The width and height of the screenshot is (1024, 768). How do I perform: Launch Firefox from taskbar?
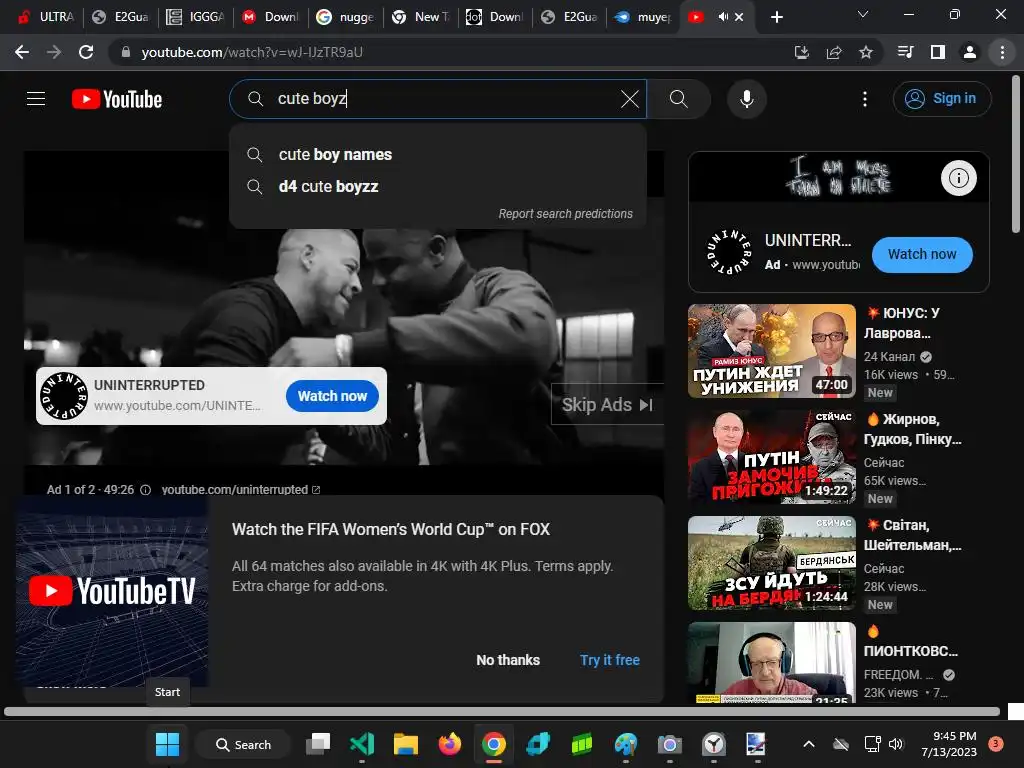(449, 744)
